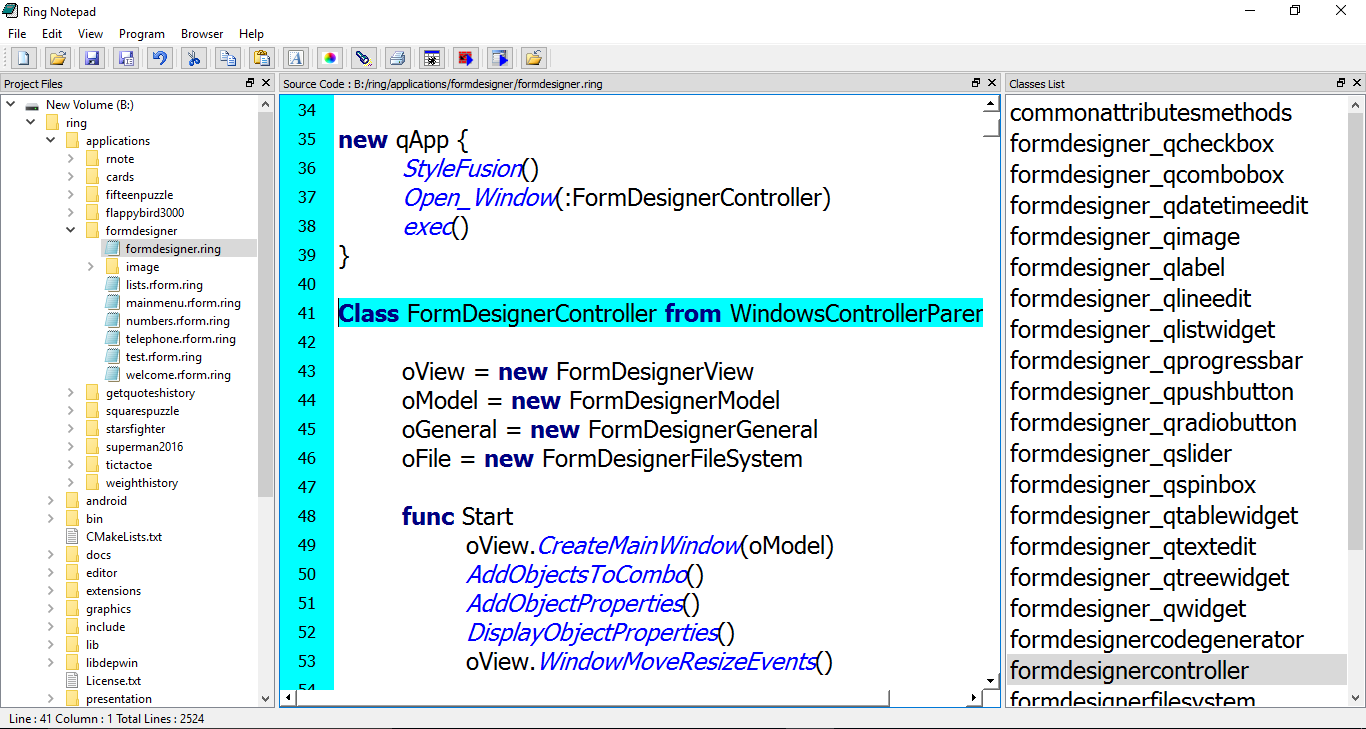Expand the android folder in tree
Image resolution: width=1366 pixels, height=729 pixels.
pos(51,501)
